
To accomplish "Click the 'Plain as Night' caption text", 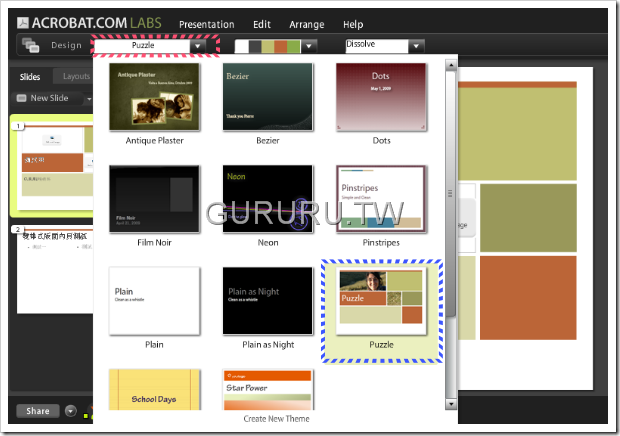I will (x=268, y=345).
